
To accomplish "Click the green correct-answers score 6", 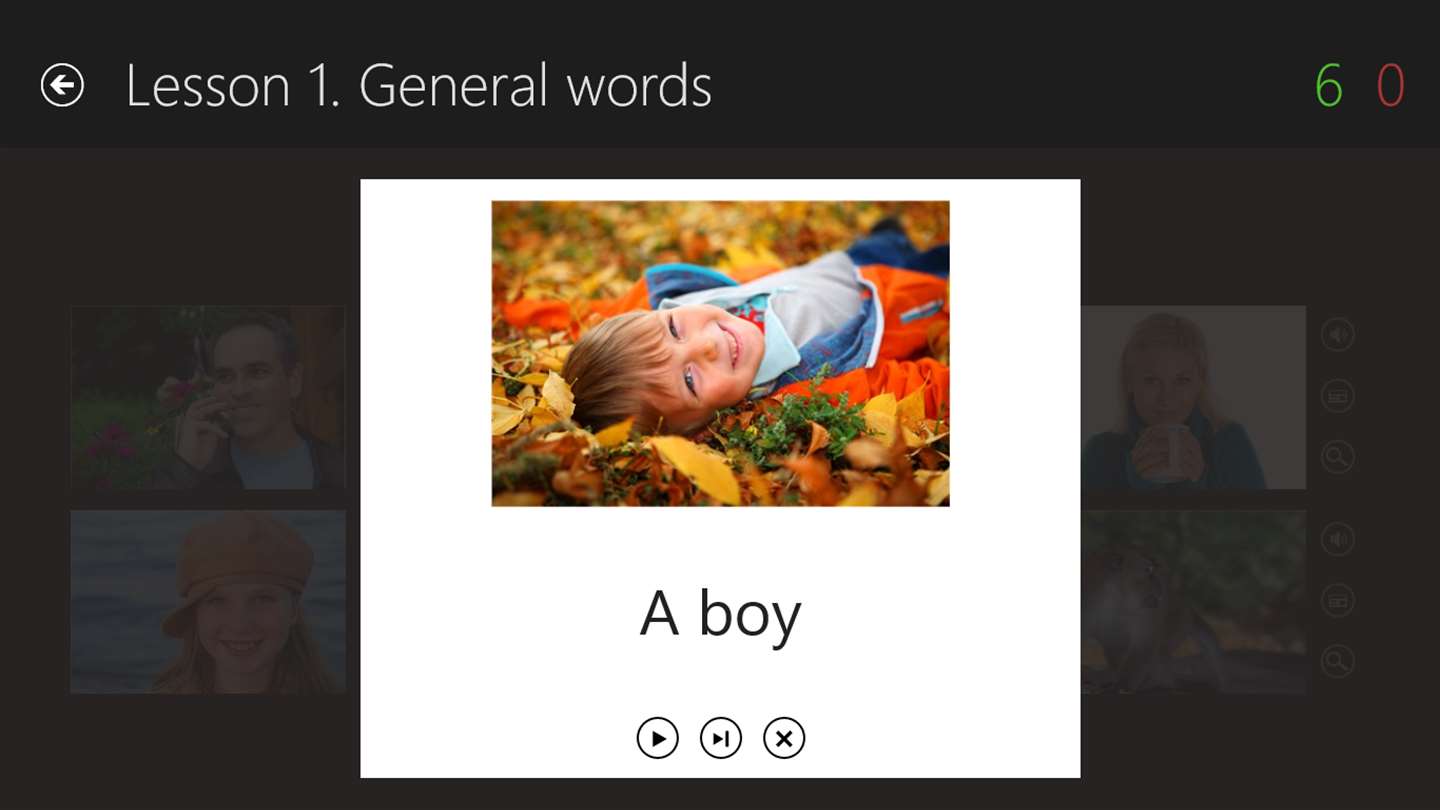I will click(1328, 86).
